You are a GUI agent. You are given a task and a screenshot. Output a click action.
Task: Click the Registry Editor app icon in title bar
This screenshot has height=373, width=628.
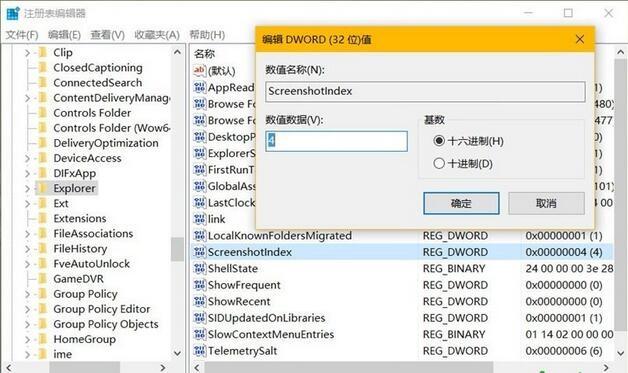[x=13, y=13]
